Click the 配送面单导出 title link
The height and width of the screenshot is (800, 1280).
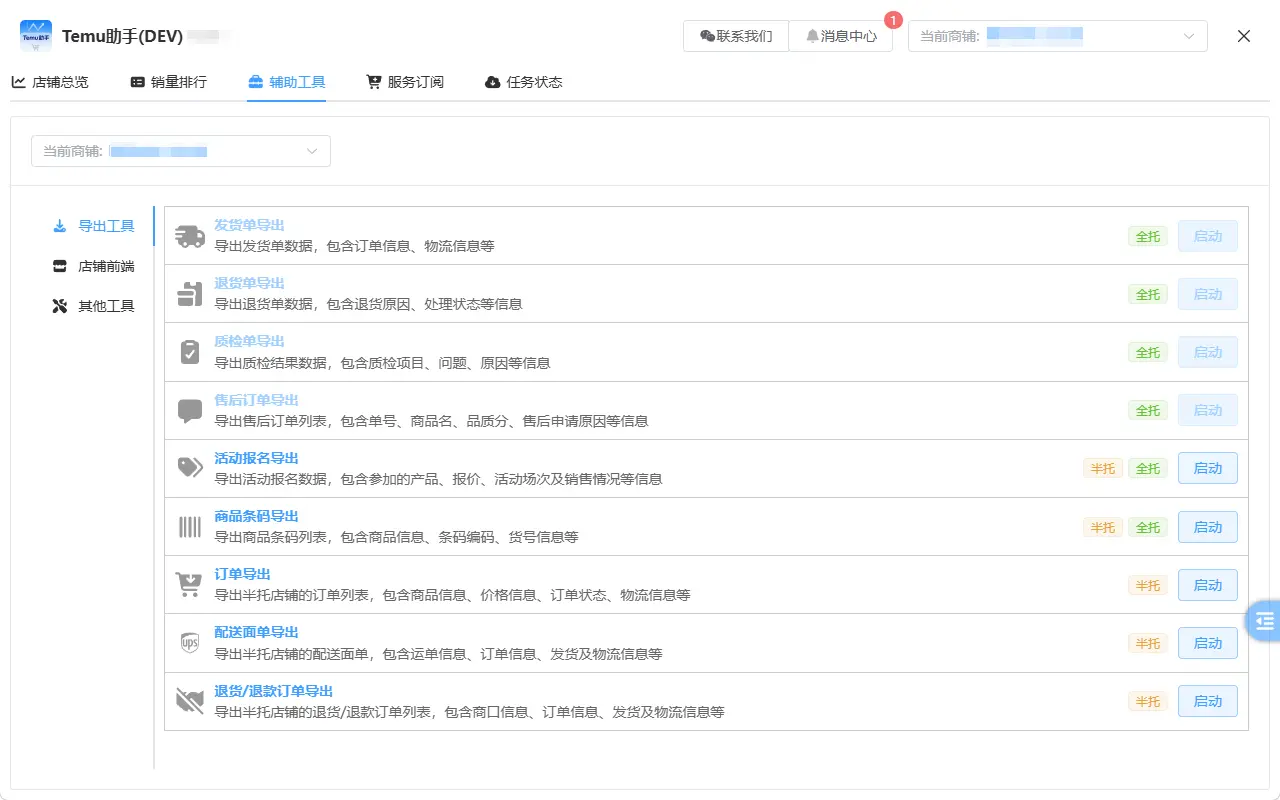pyautogui.click(x=256, y=632)
